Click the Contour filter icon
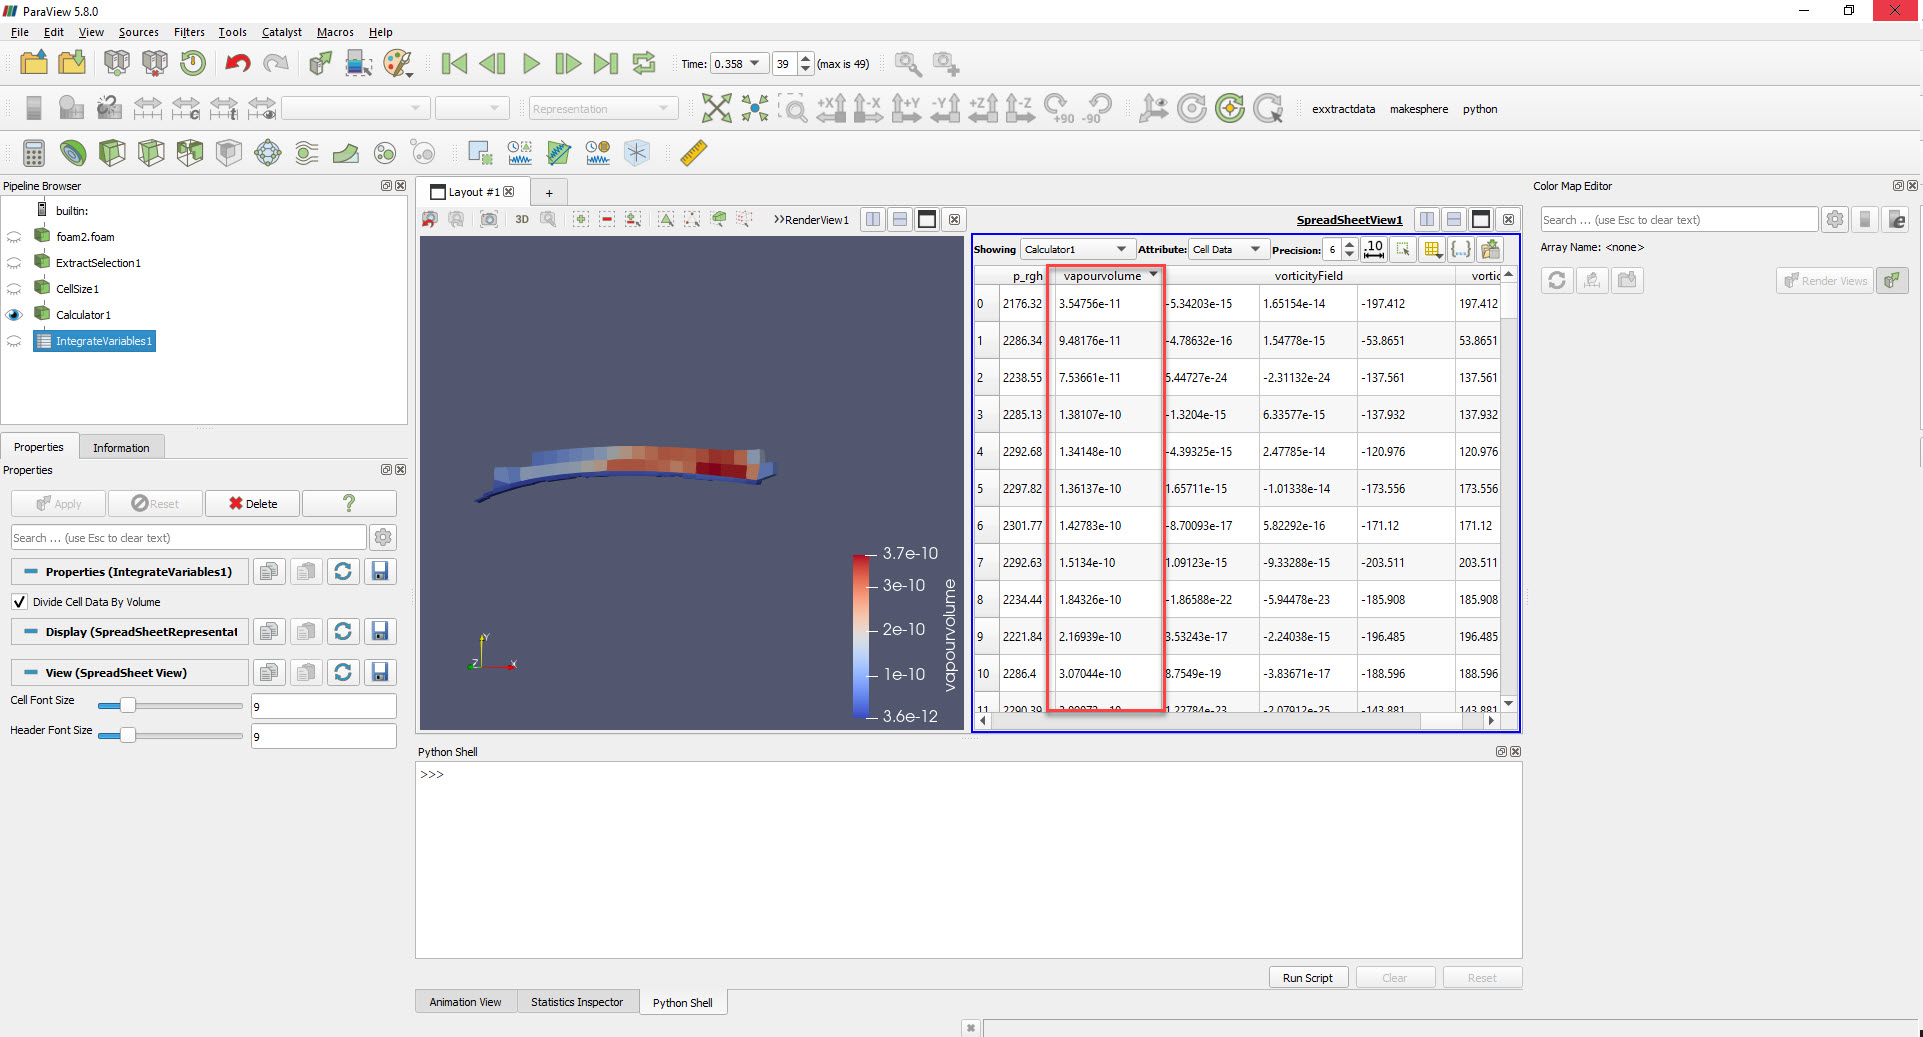 click(73, 153)
